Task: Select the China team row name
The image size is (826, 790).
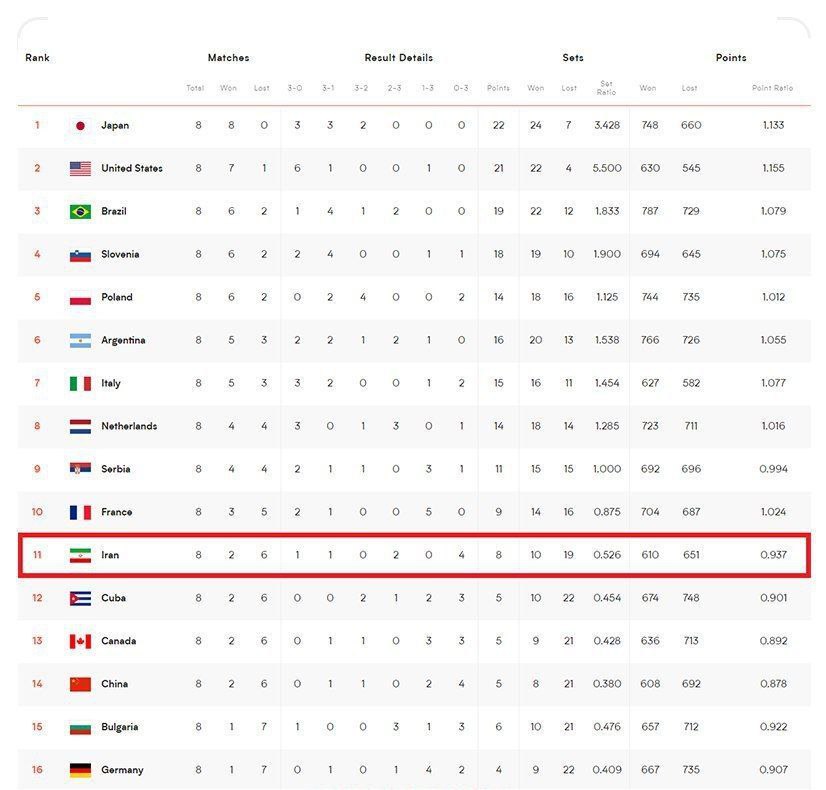Action: click(x=114, y=684)
